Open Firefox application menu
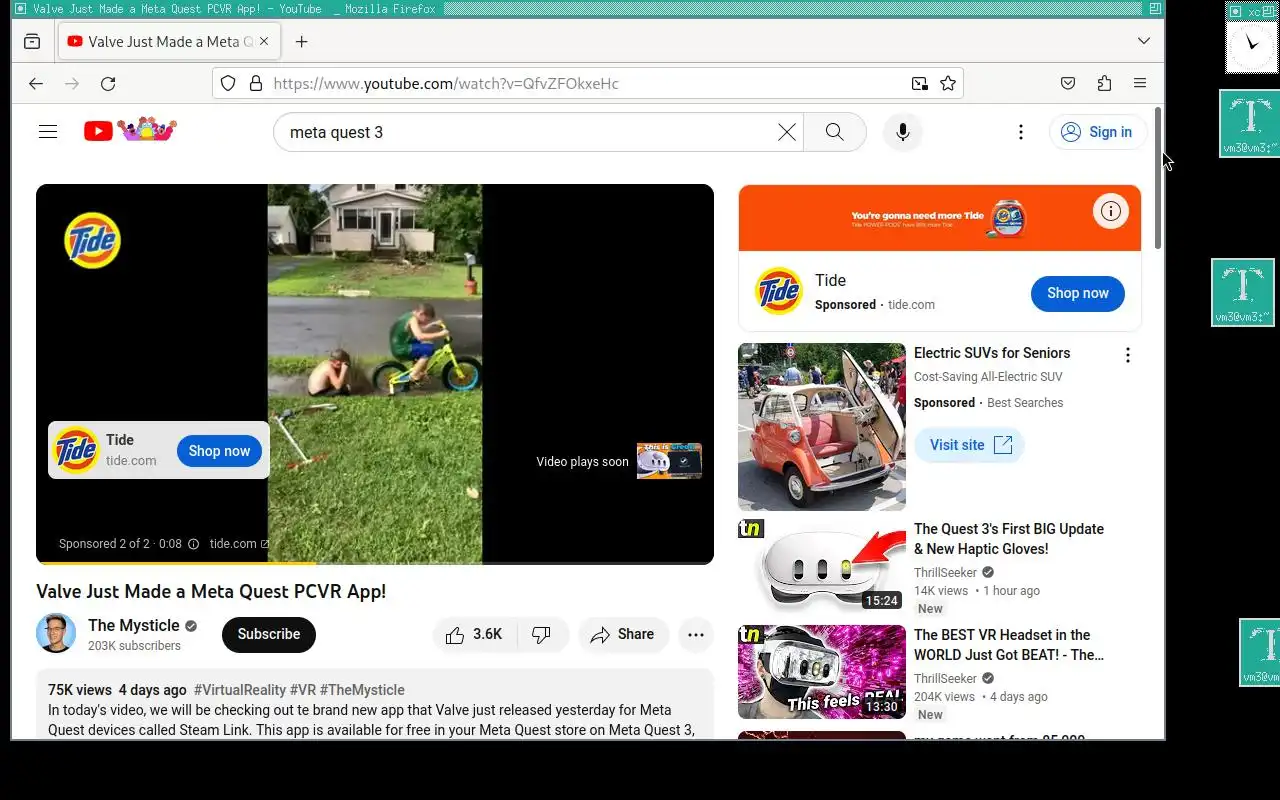 point(1140,84)
